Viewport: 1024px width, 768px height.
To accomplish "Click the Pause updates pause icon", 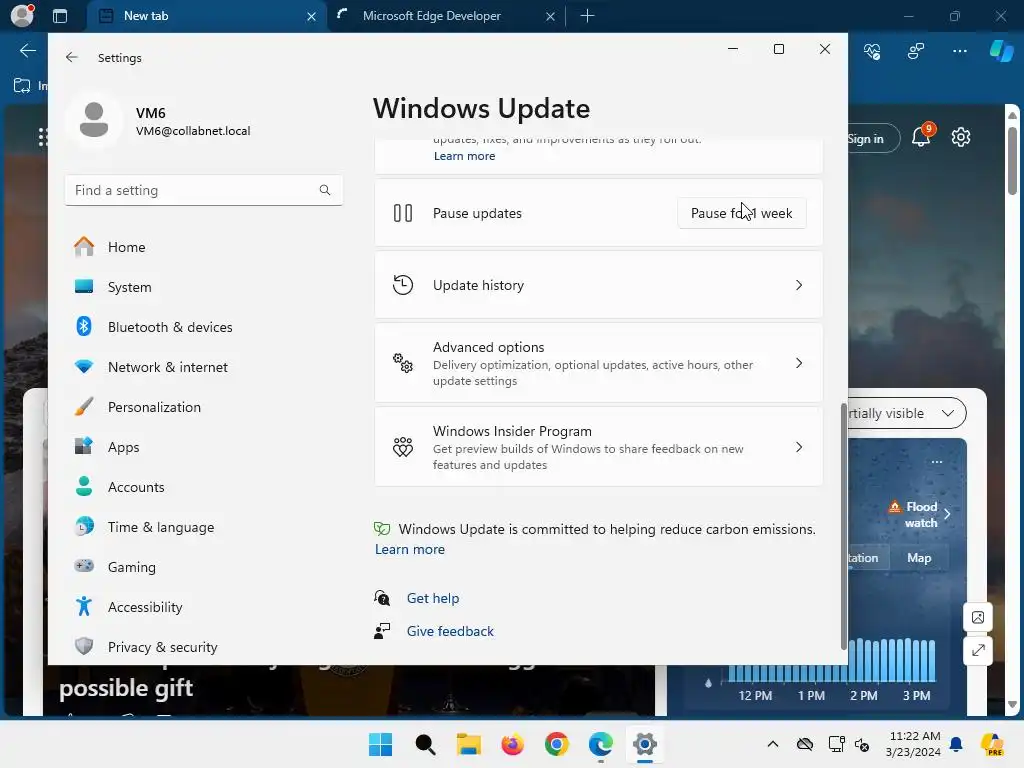I will tap(403, 213).
